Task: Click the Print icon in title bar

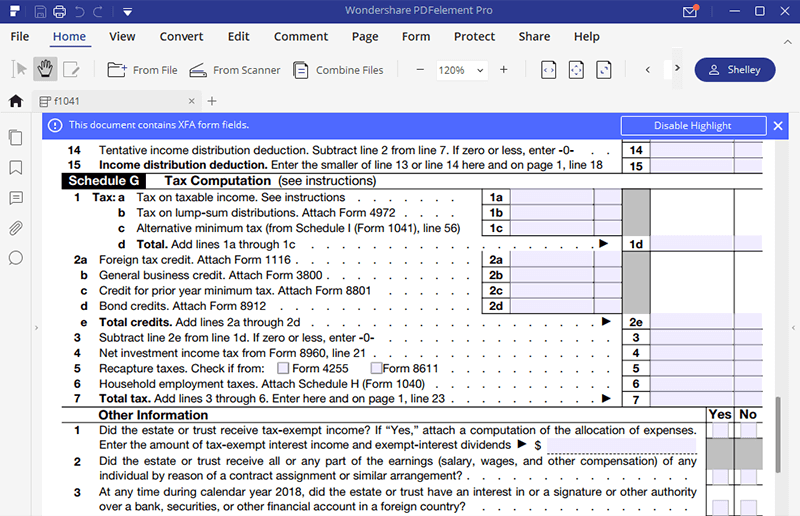Action: point(60,11)
